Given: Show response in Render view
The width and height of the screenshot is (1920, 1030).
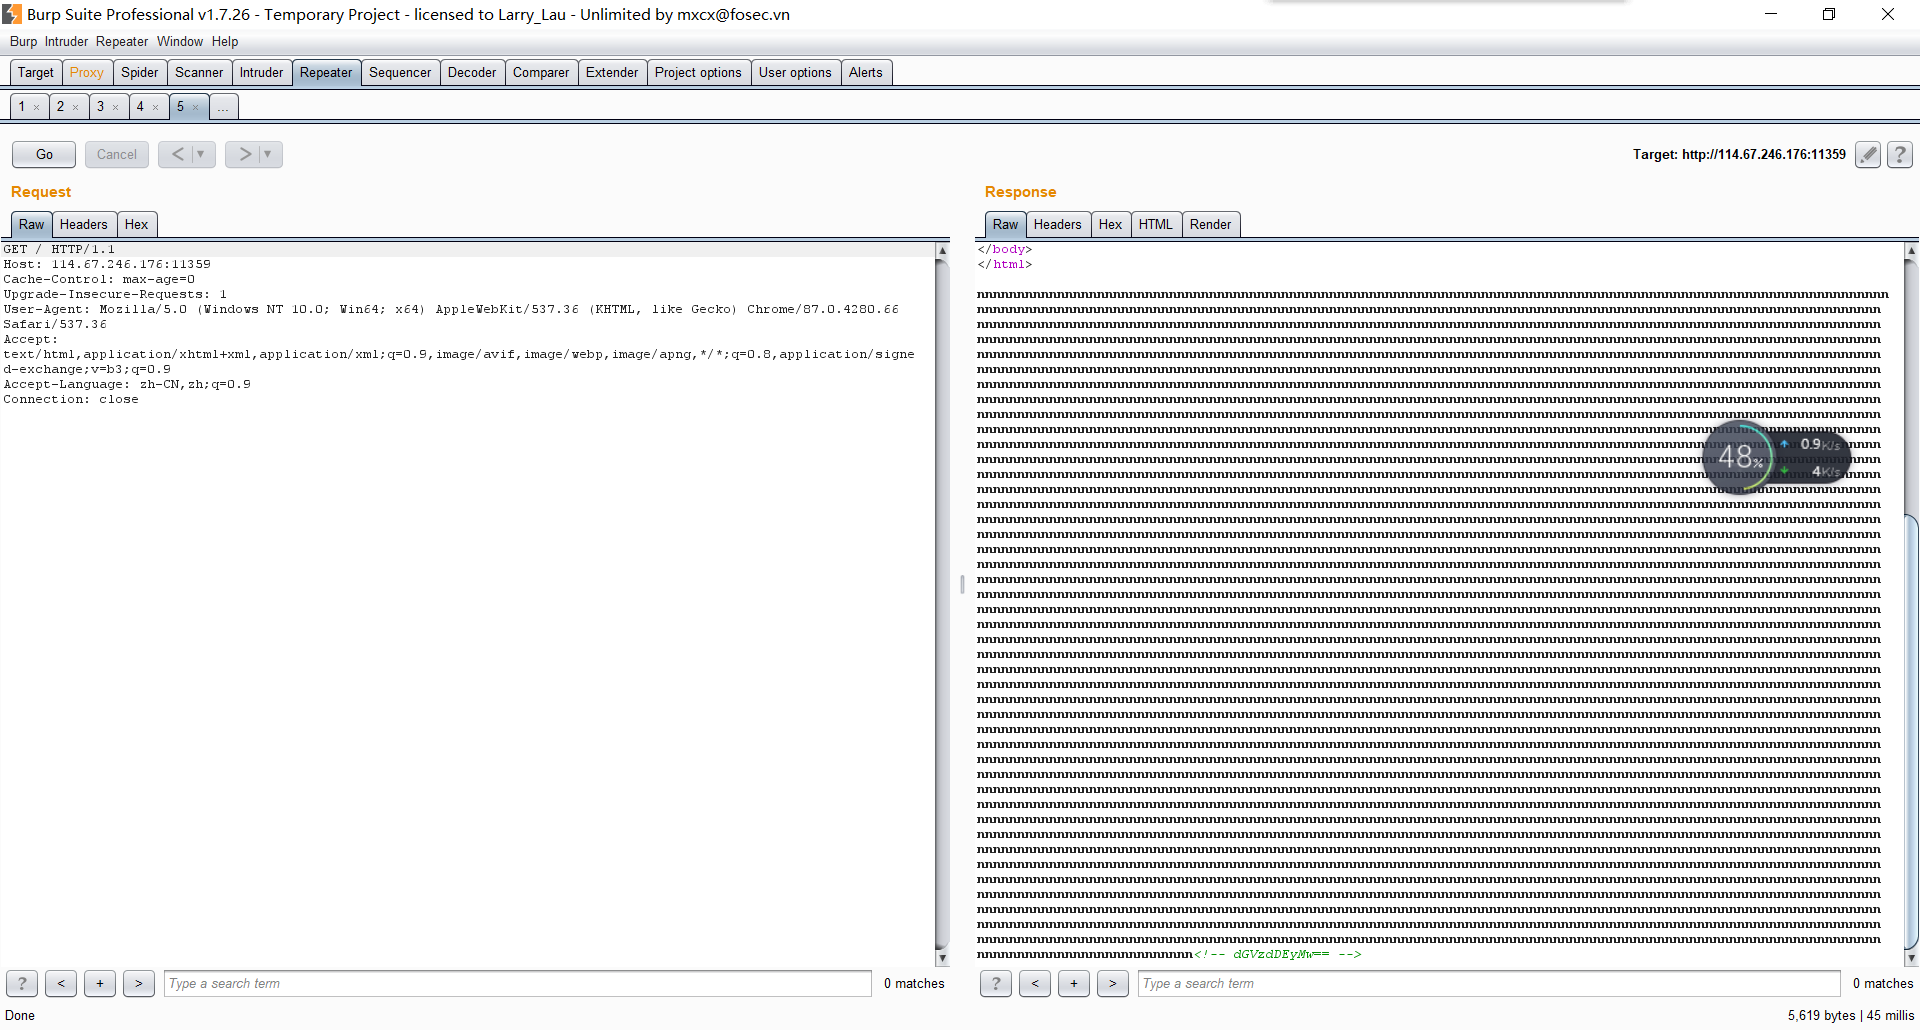Looking at the screenshot, I should (1210, 224).
